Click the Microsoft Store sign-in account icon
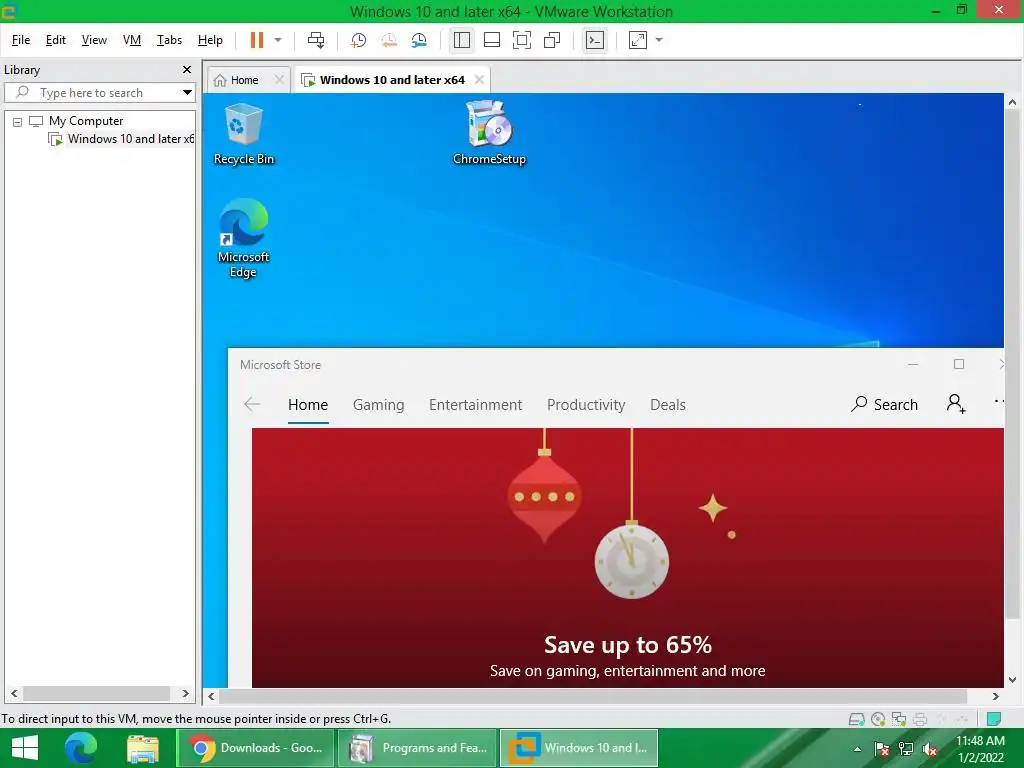 [956, 404]
